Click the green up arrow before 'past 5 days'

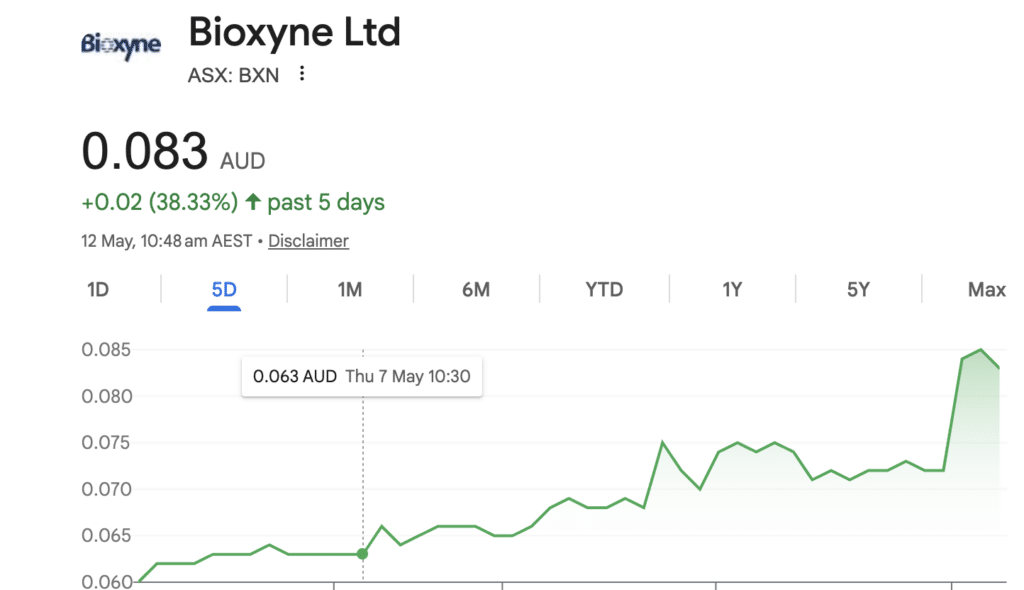(x=253, y=201)
